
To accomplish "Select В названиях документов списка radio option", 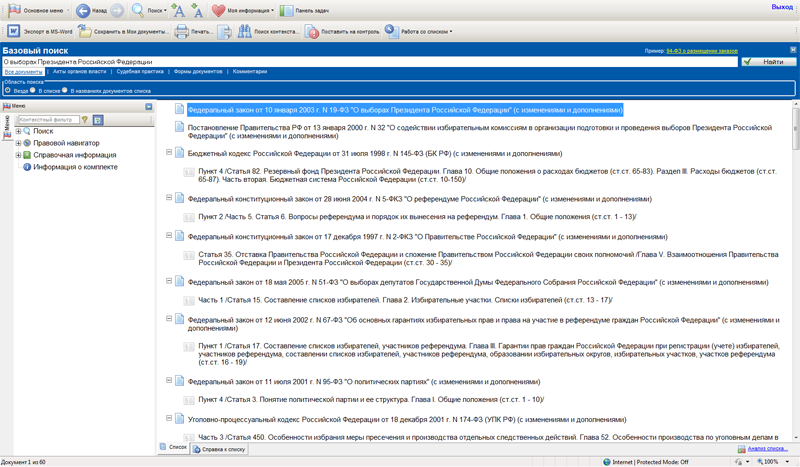I will tap(65, 90).
